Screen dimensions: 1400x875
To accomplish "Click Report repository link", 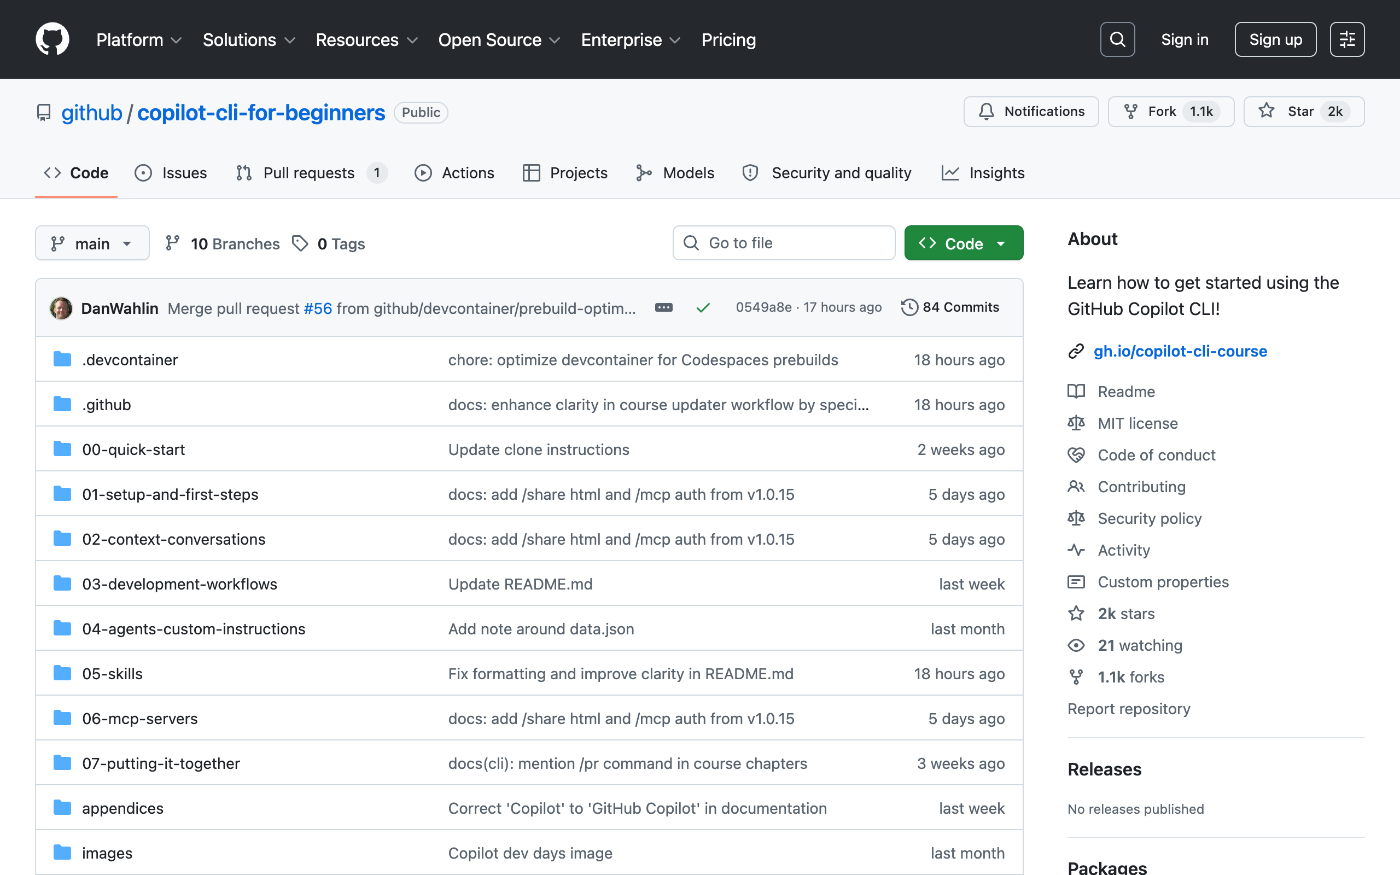I will click(1129, 709).
